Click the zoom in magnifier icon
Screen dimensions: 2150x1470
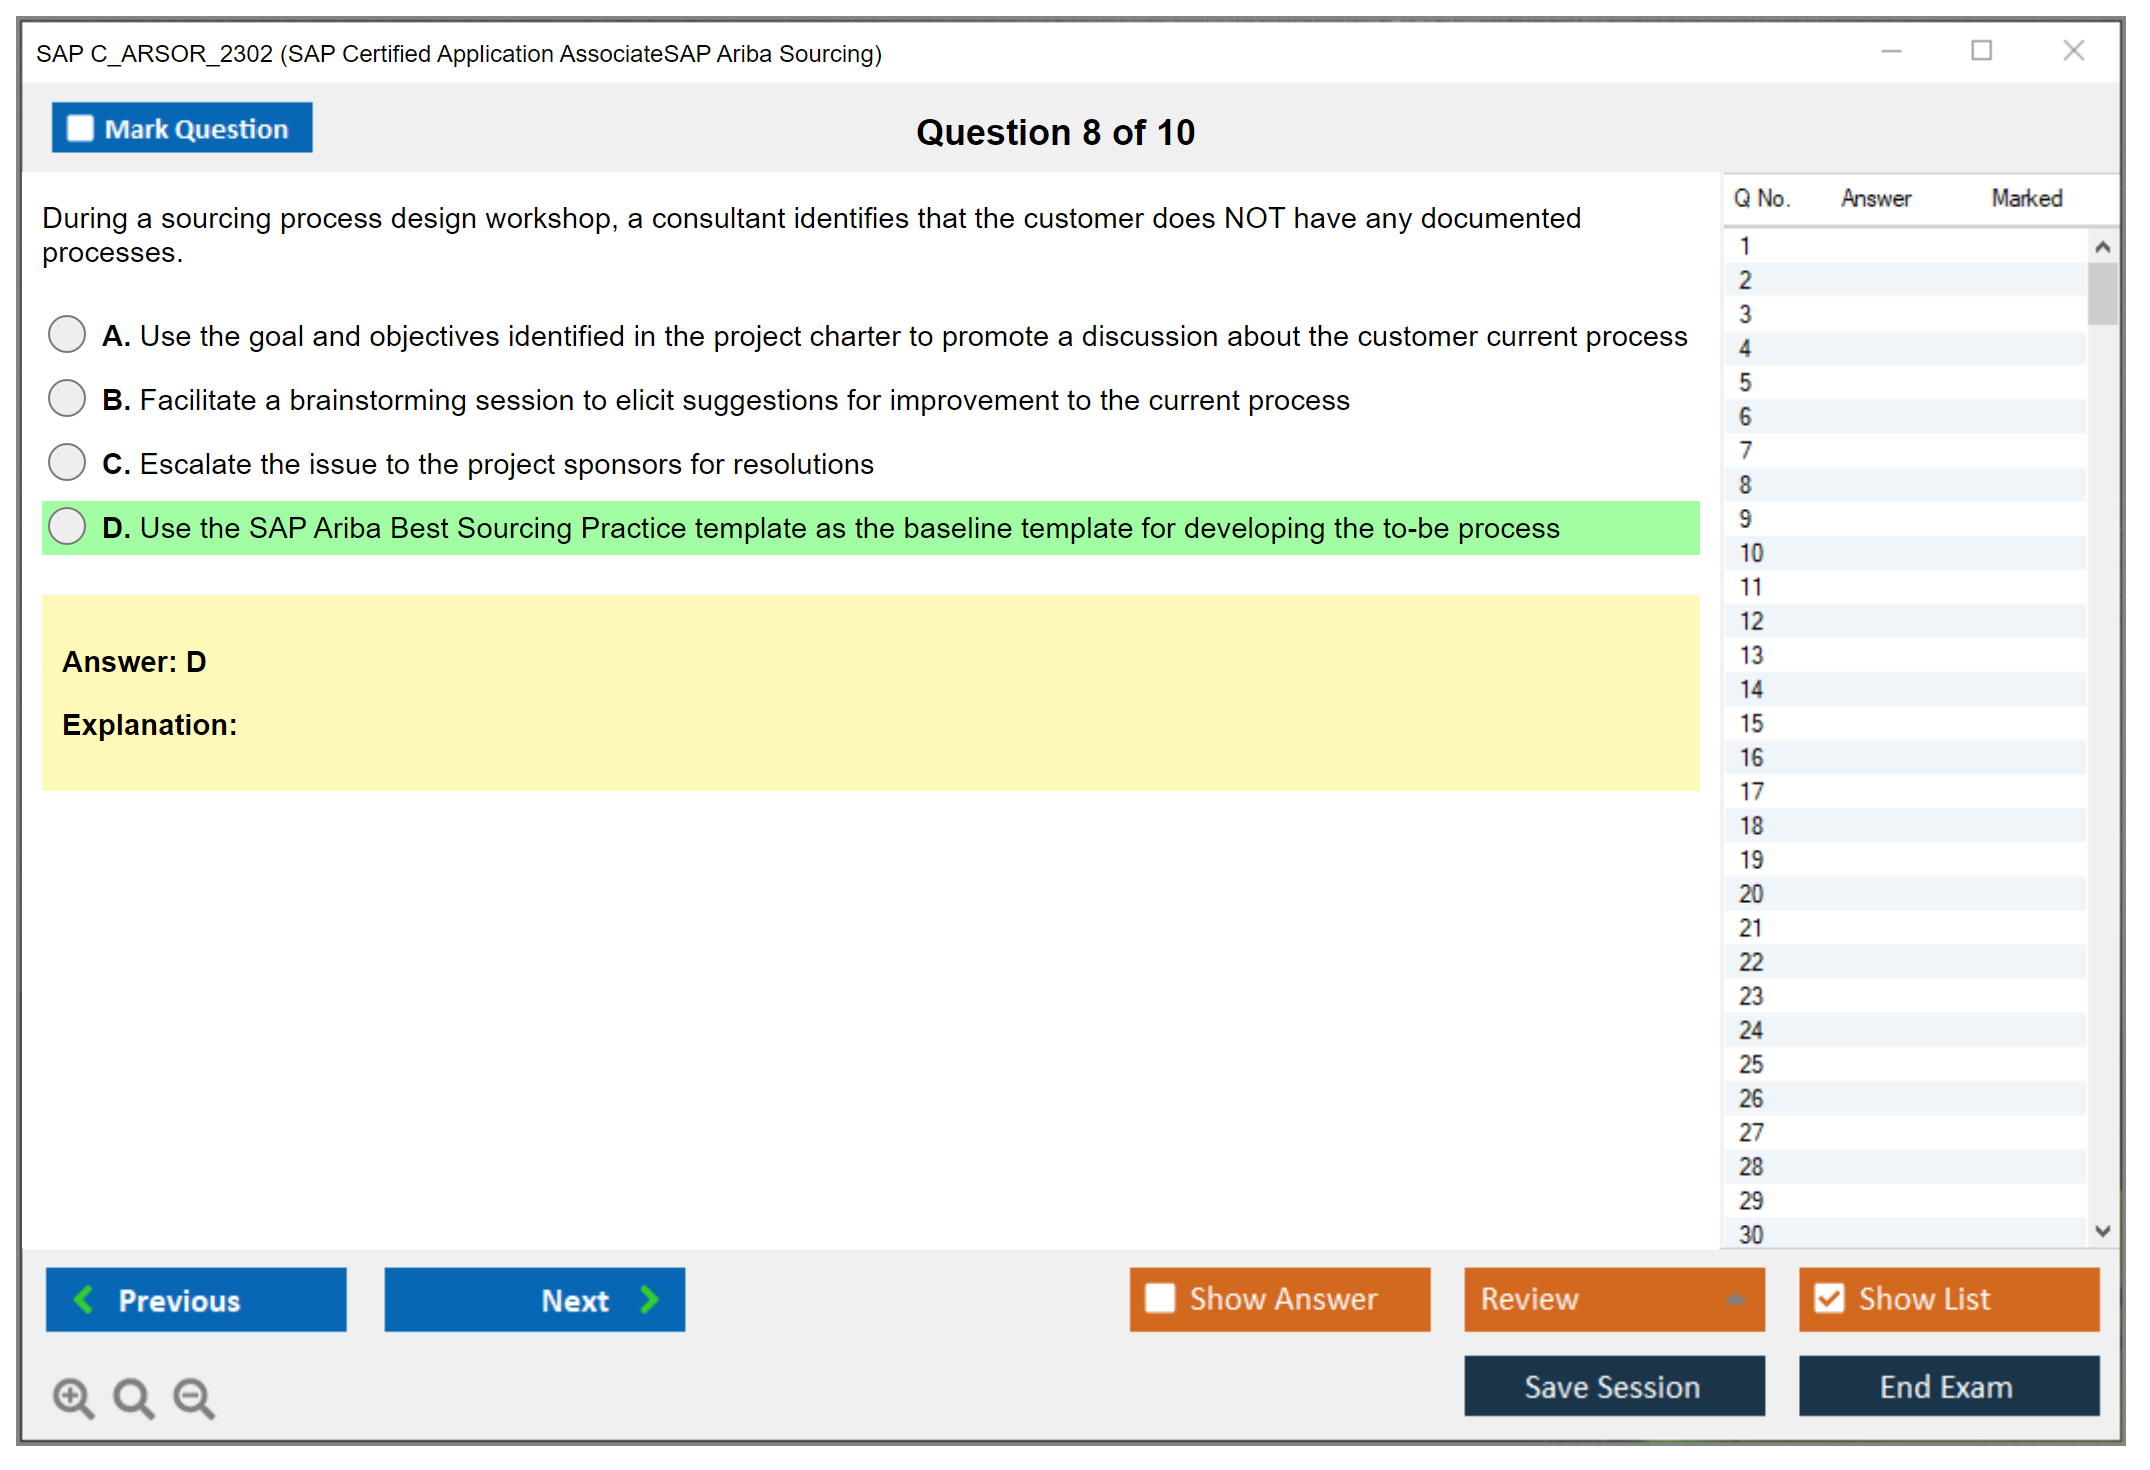click(x=73, y=1397)
